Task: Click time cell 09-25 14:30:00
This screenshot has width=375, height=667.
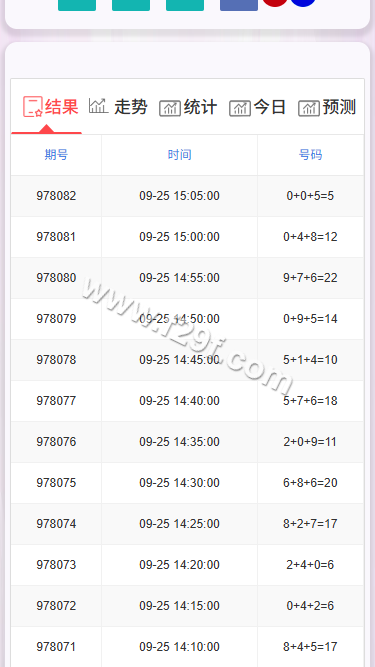Action: pyautogui.click(x=179, y=483)
